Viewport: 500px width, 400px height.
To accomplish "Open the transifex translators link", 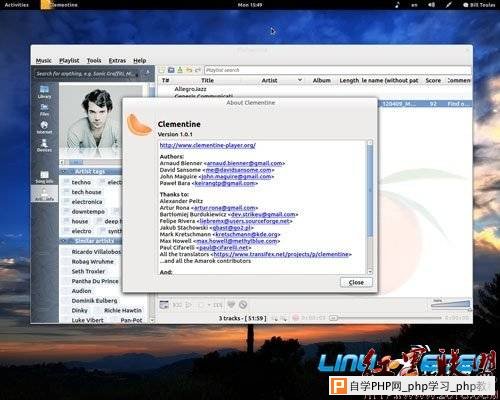I will [281, 254].
